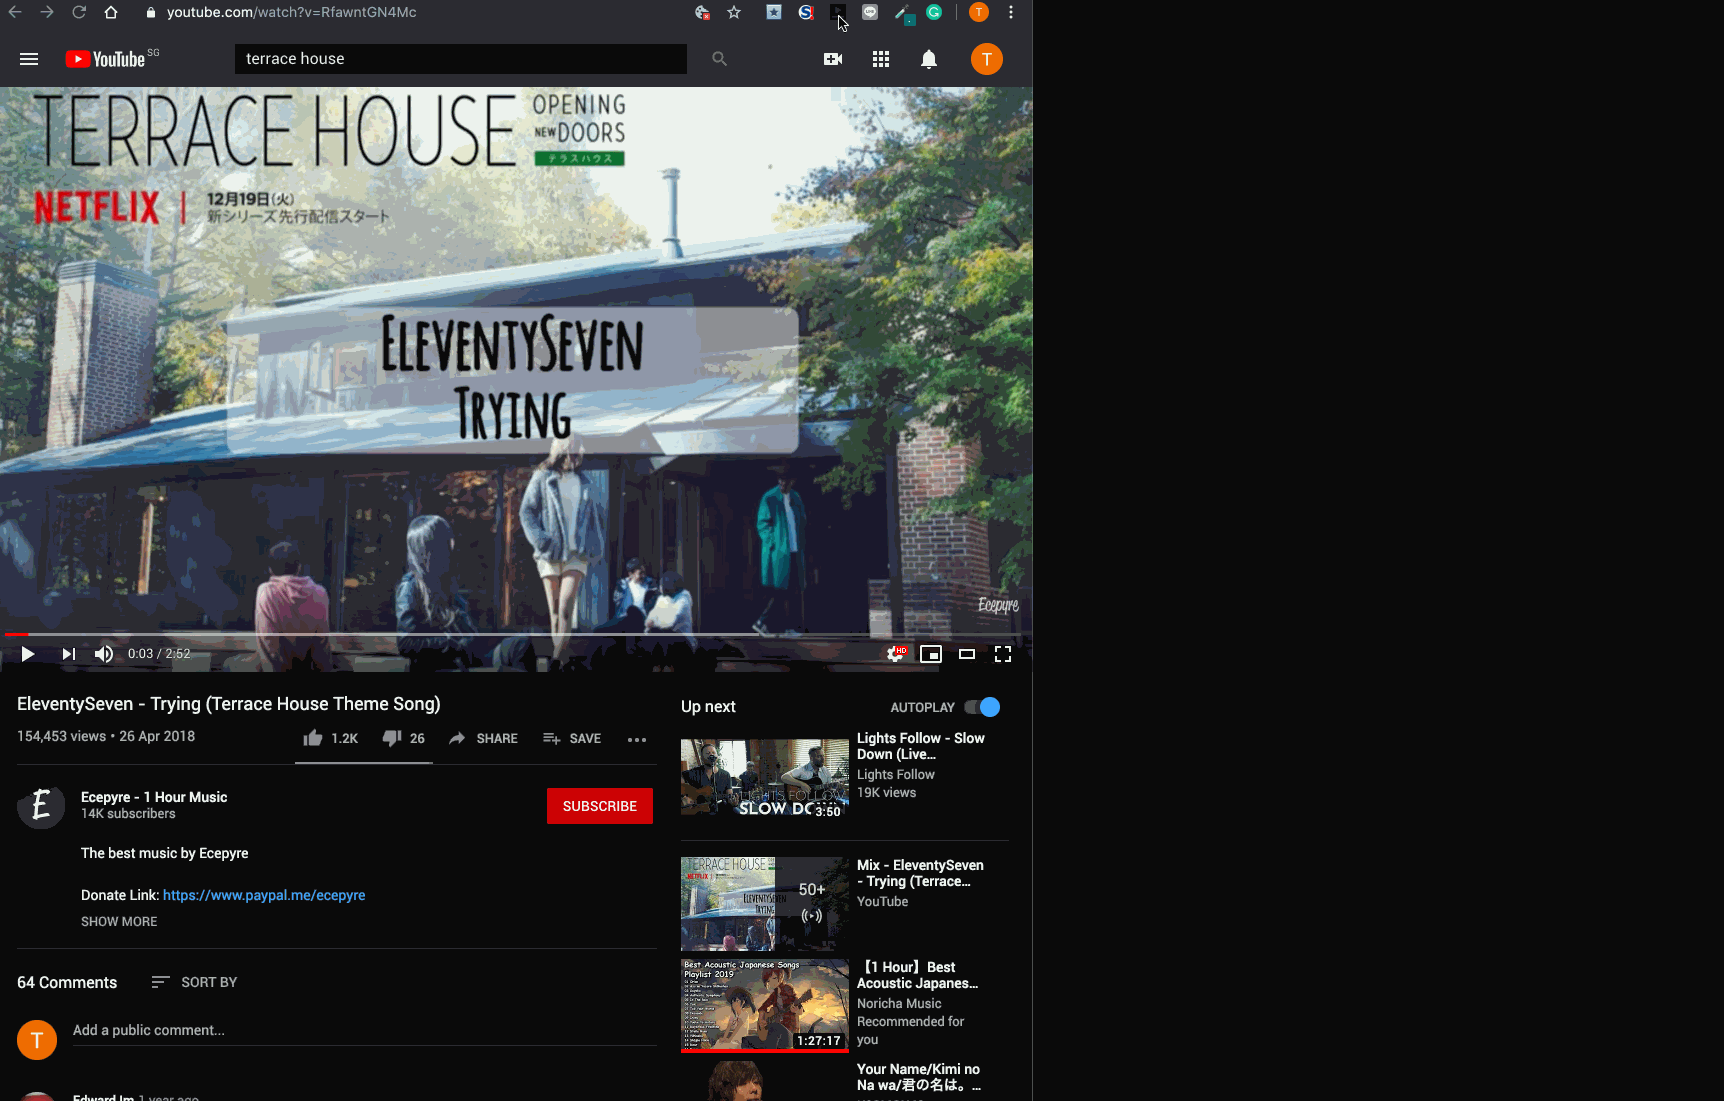The image size is (1724, 1101).
Task: Seek on the video progress bar
Action: [x=516, y=634]
